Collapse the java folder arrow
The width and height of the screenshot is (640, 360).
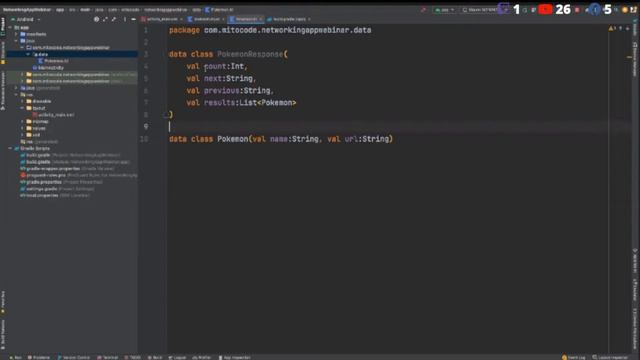[16, 41]
